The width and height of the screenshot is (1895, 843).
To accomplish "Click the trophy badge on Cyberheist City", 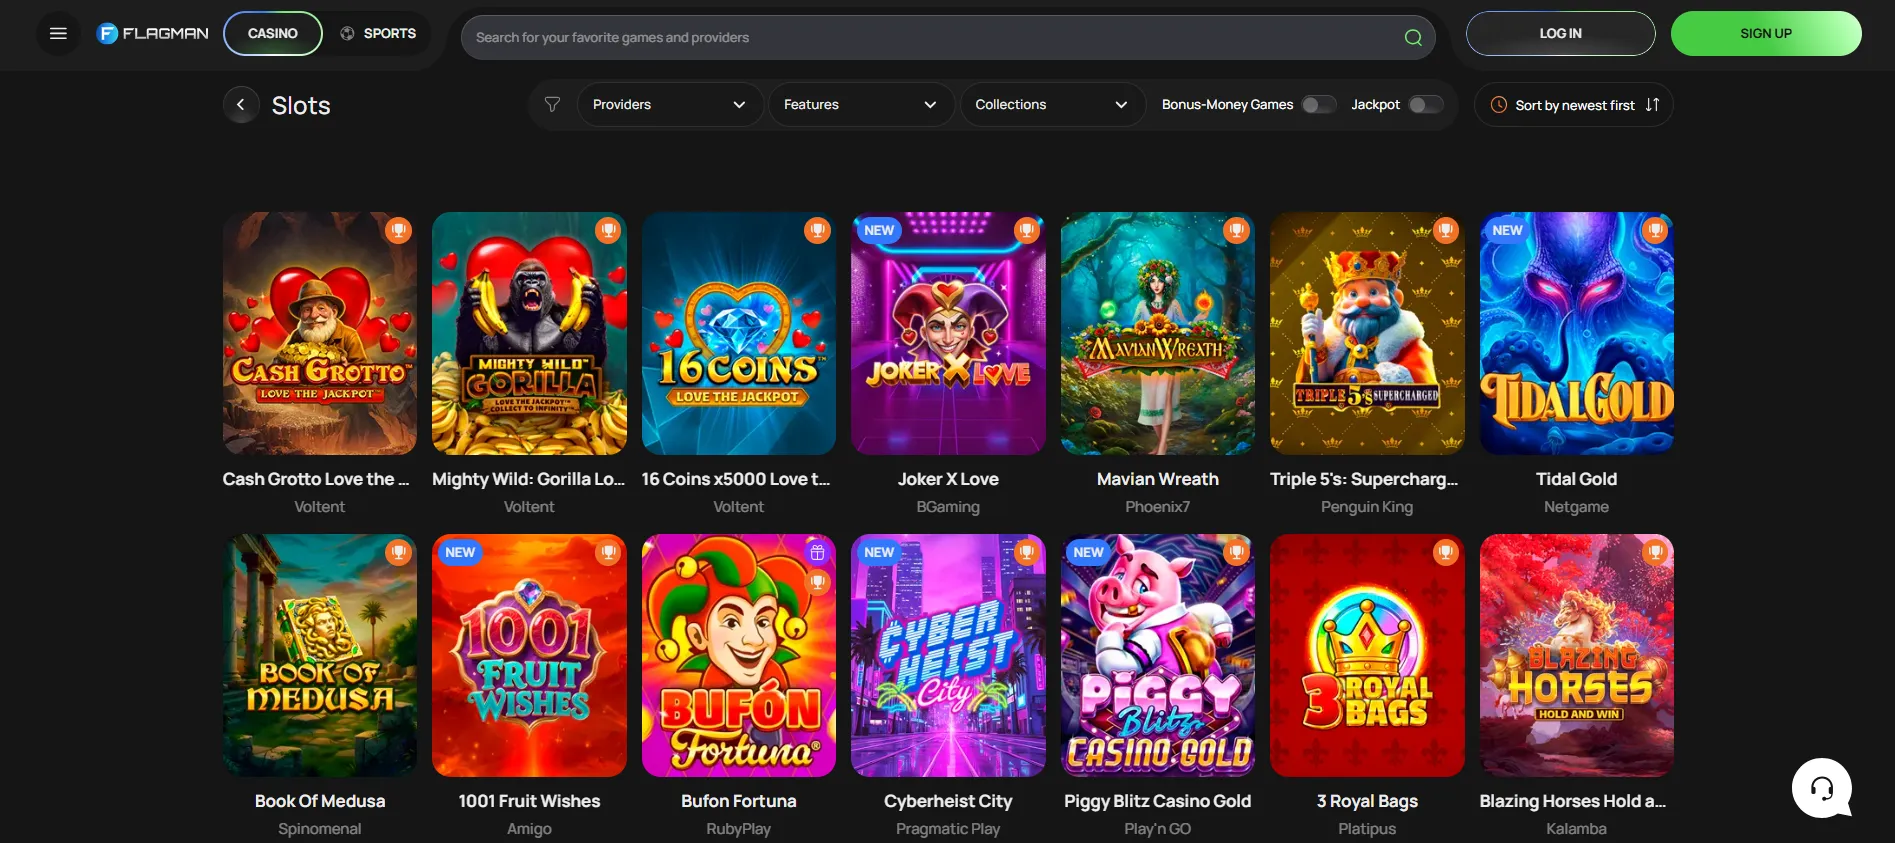I will tap(1027, 553).
